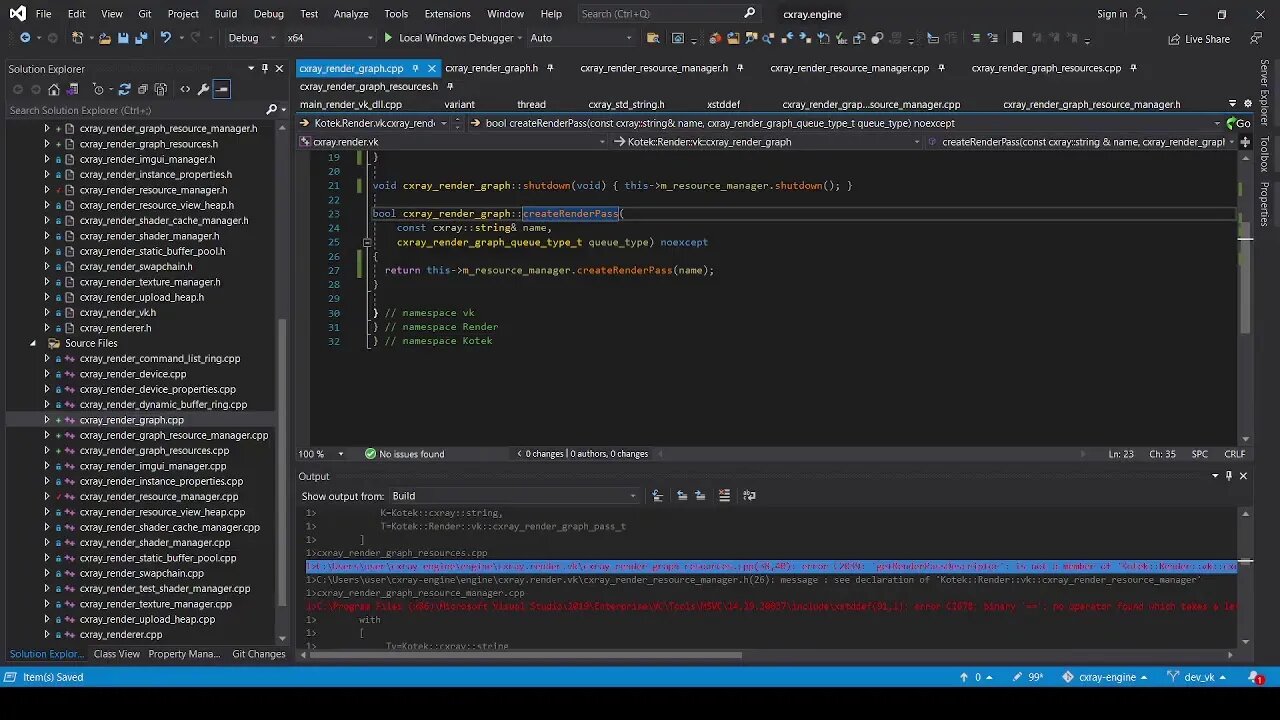The width and height of the screenshot is (1280, 720).
Task: Click the dev_vk branch button
Action: point(1196,677)
